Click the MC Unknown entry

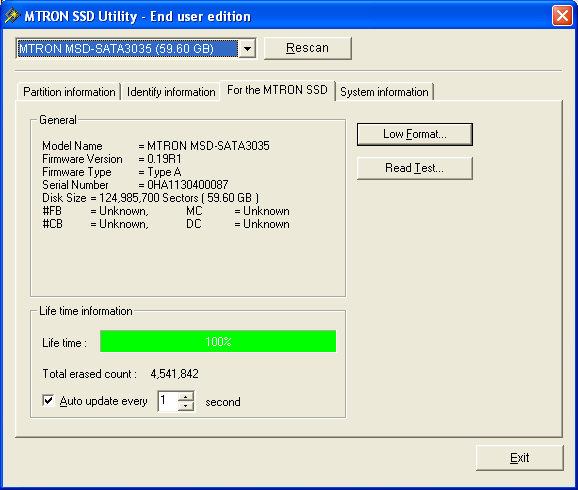coord(238,211)
